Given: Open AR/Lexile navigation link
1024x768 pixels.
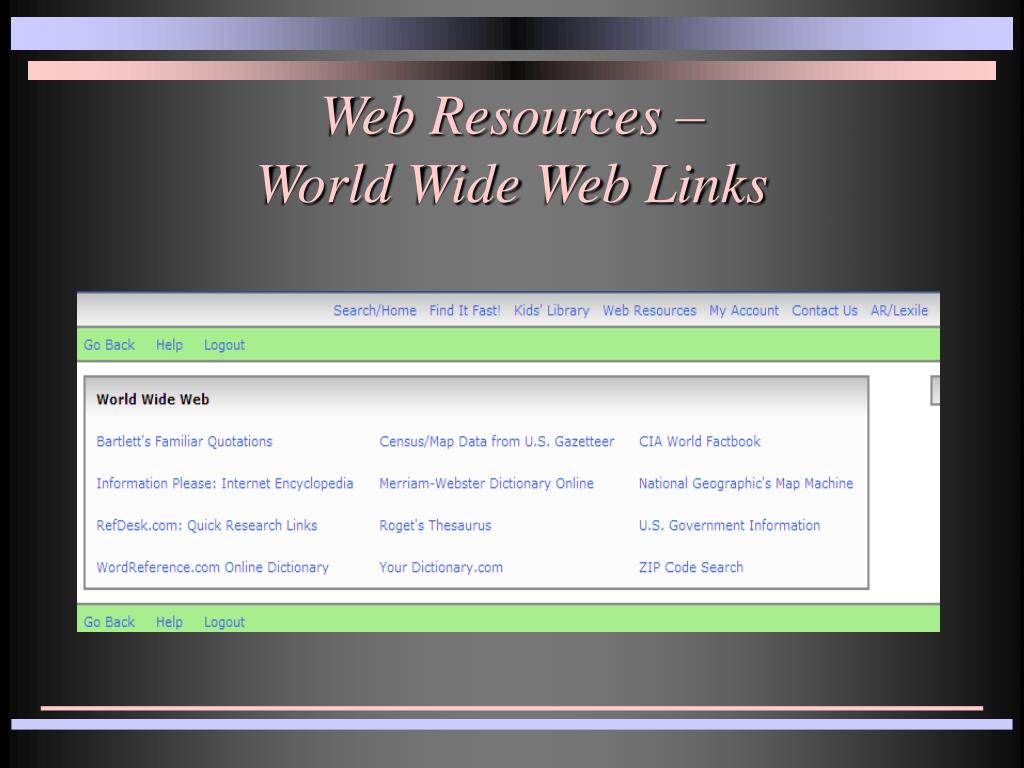Looking at the screenshot, I should 899,311.
